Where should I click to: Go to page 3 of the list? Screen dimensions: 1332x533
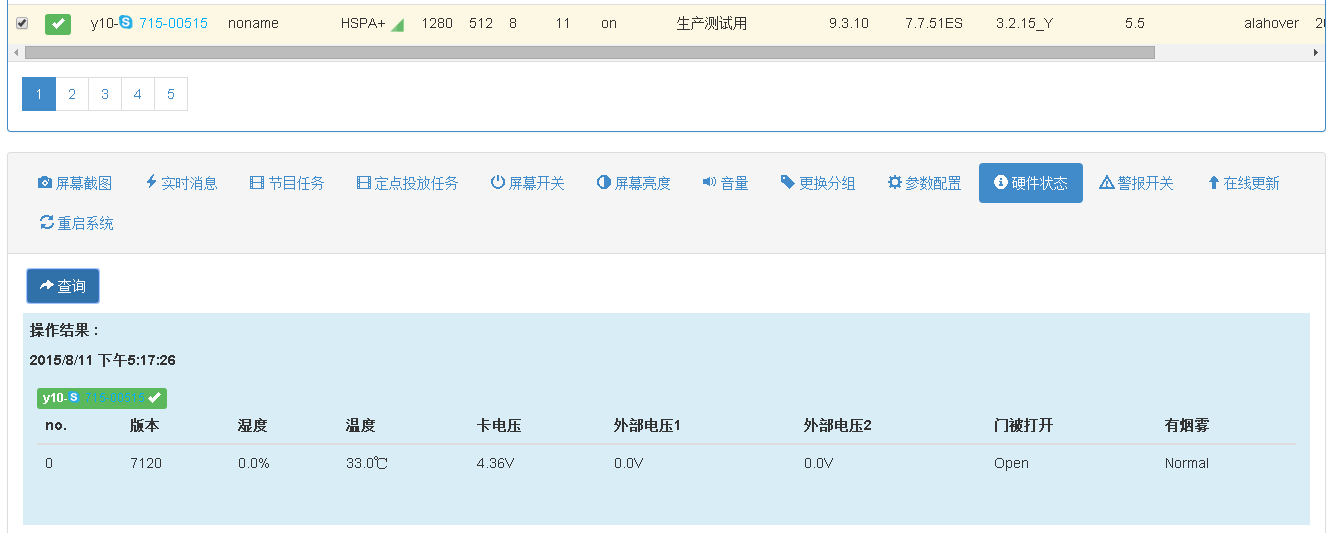[105, 94]
